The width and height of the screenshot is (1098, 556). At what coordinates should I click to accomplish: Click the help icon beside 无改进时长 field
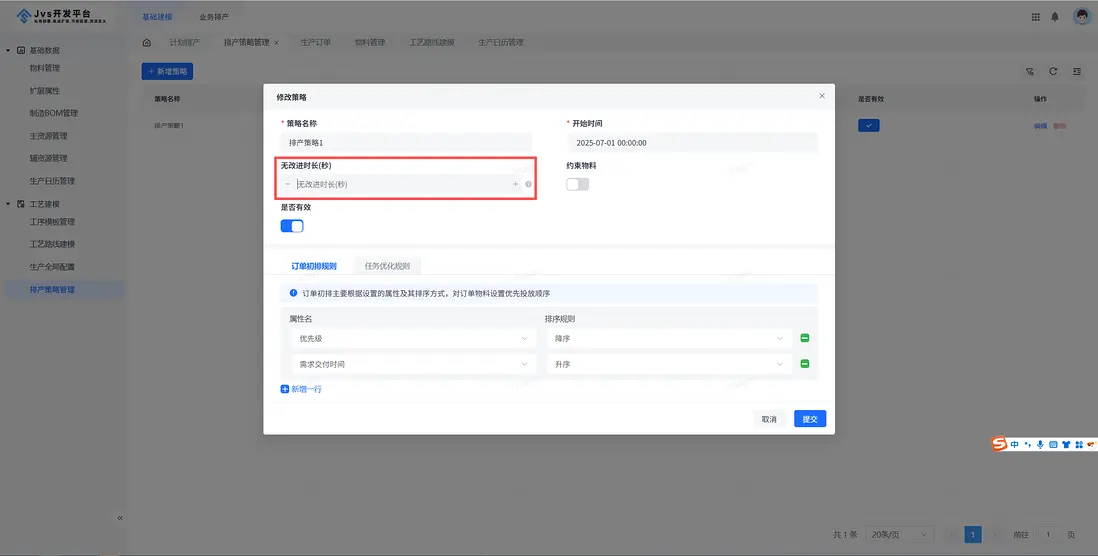(x=528, y=185)
